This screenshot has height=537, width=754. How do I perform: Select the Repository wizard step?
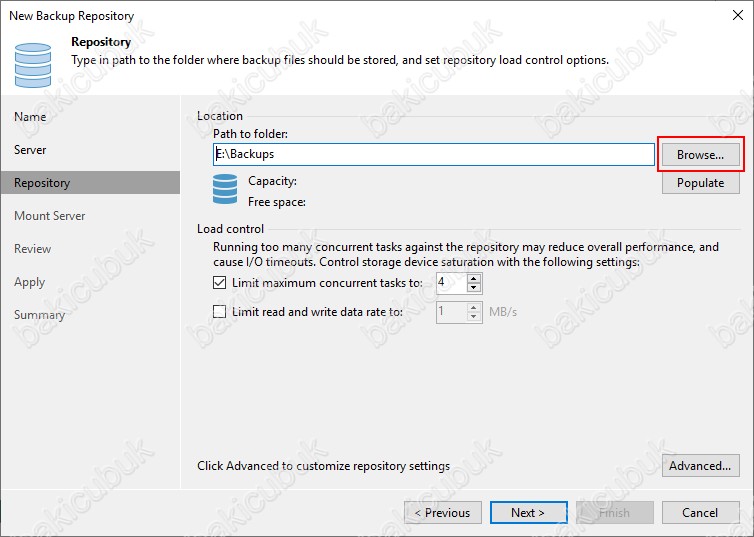click(90, 183)
